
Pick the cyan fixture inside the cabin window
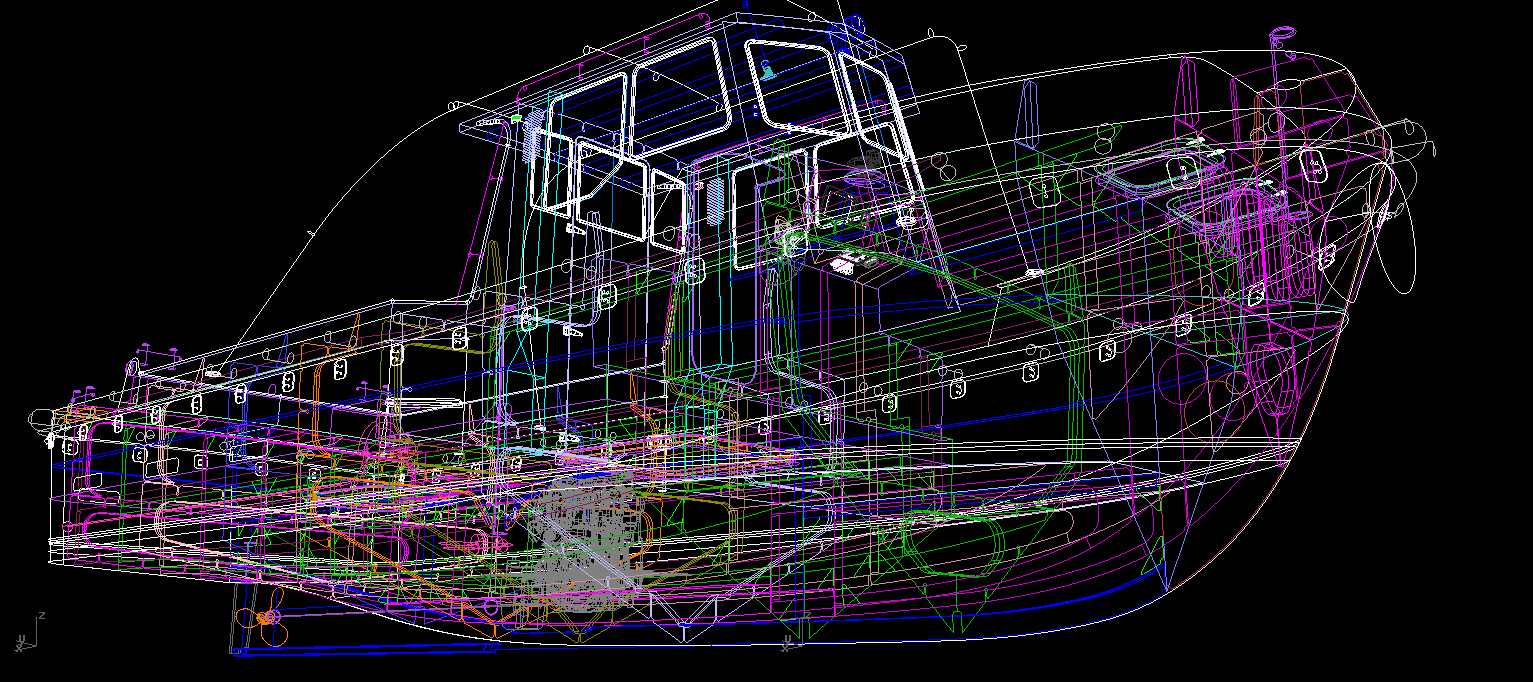[768, 69]
